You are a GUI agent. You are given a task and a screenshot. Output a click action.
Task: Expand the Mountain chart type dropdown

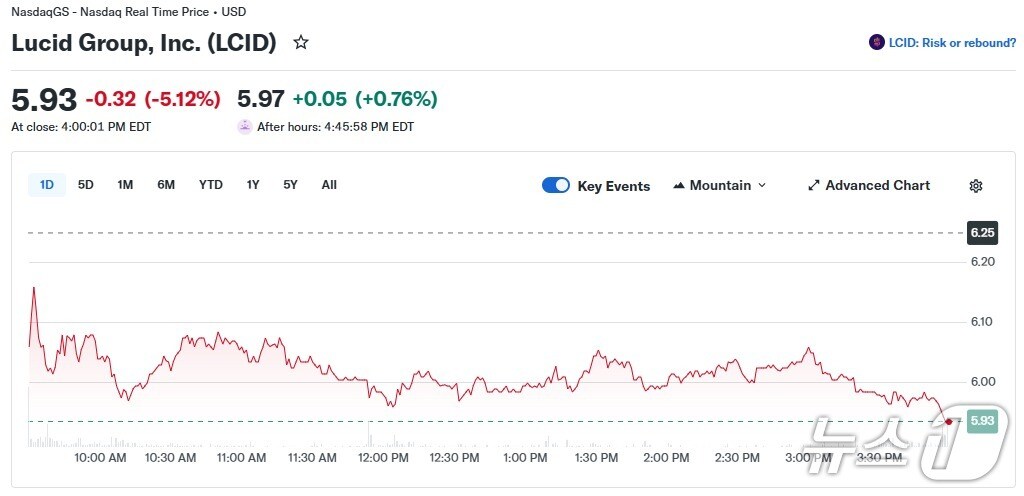click(x=762, y=186)
